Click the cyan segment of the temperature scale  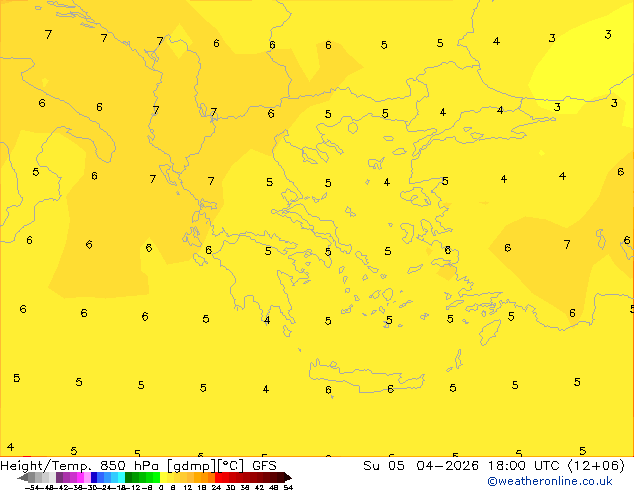coord(121,477)
